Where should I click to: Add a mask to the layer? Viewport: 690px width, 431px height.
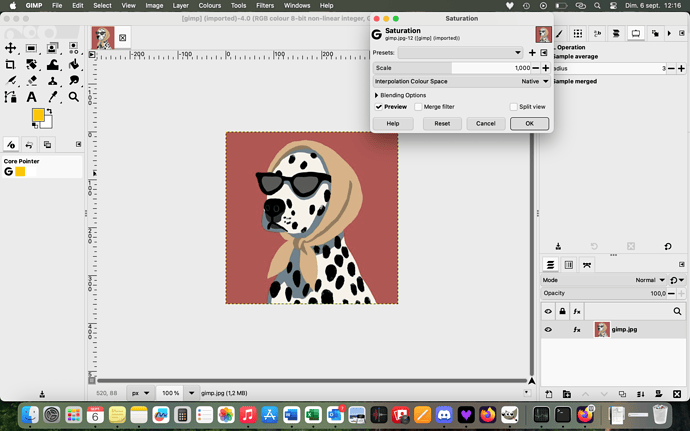pos(659,394)
